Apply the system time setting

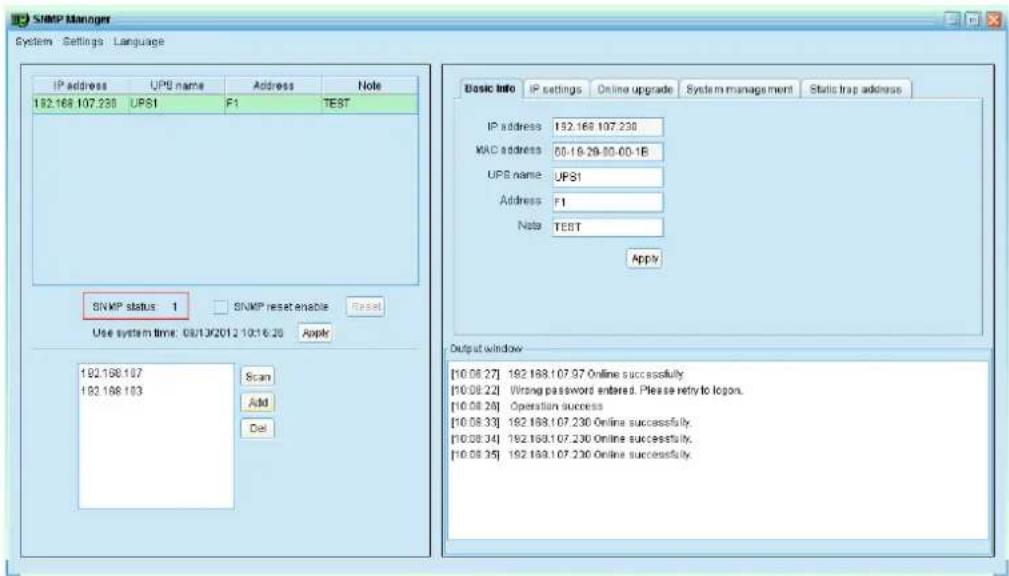coord(315,333)
